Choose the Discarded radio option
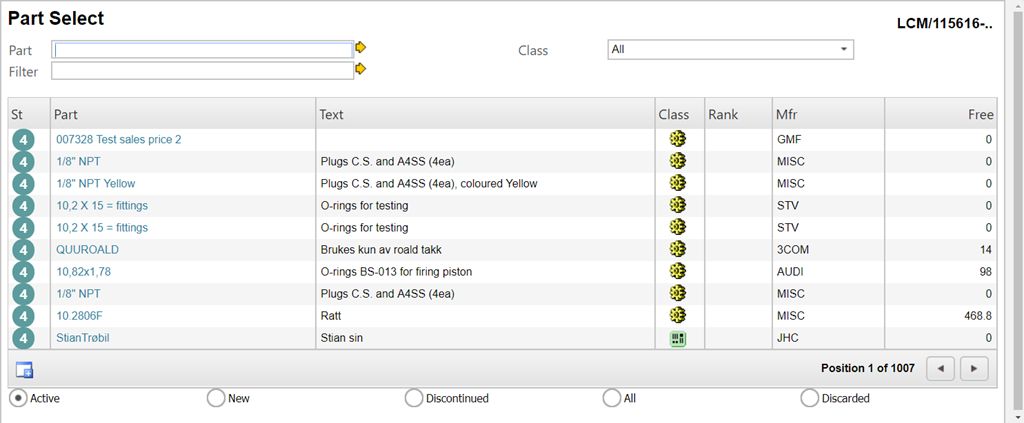 click(810, 398)
